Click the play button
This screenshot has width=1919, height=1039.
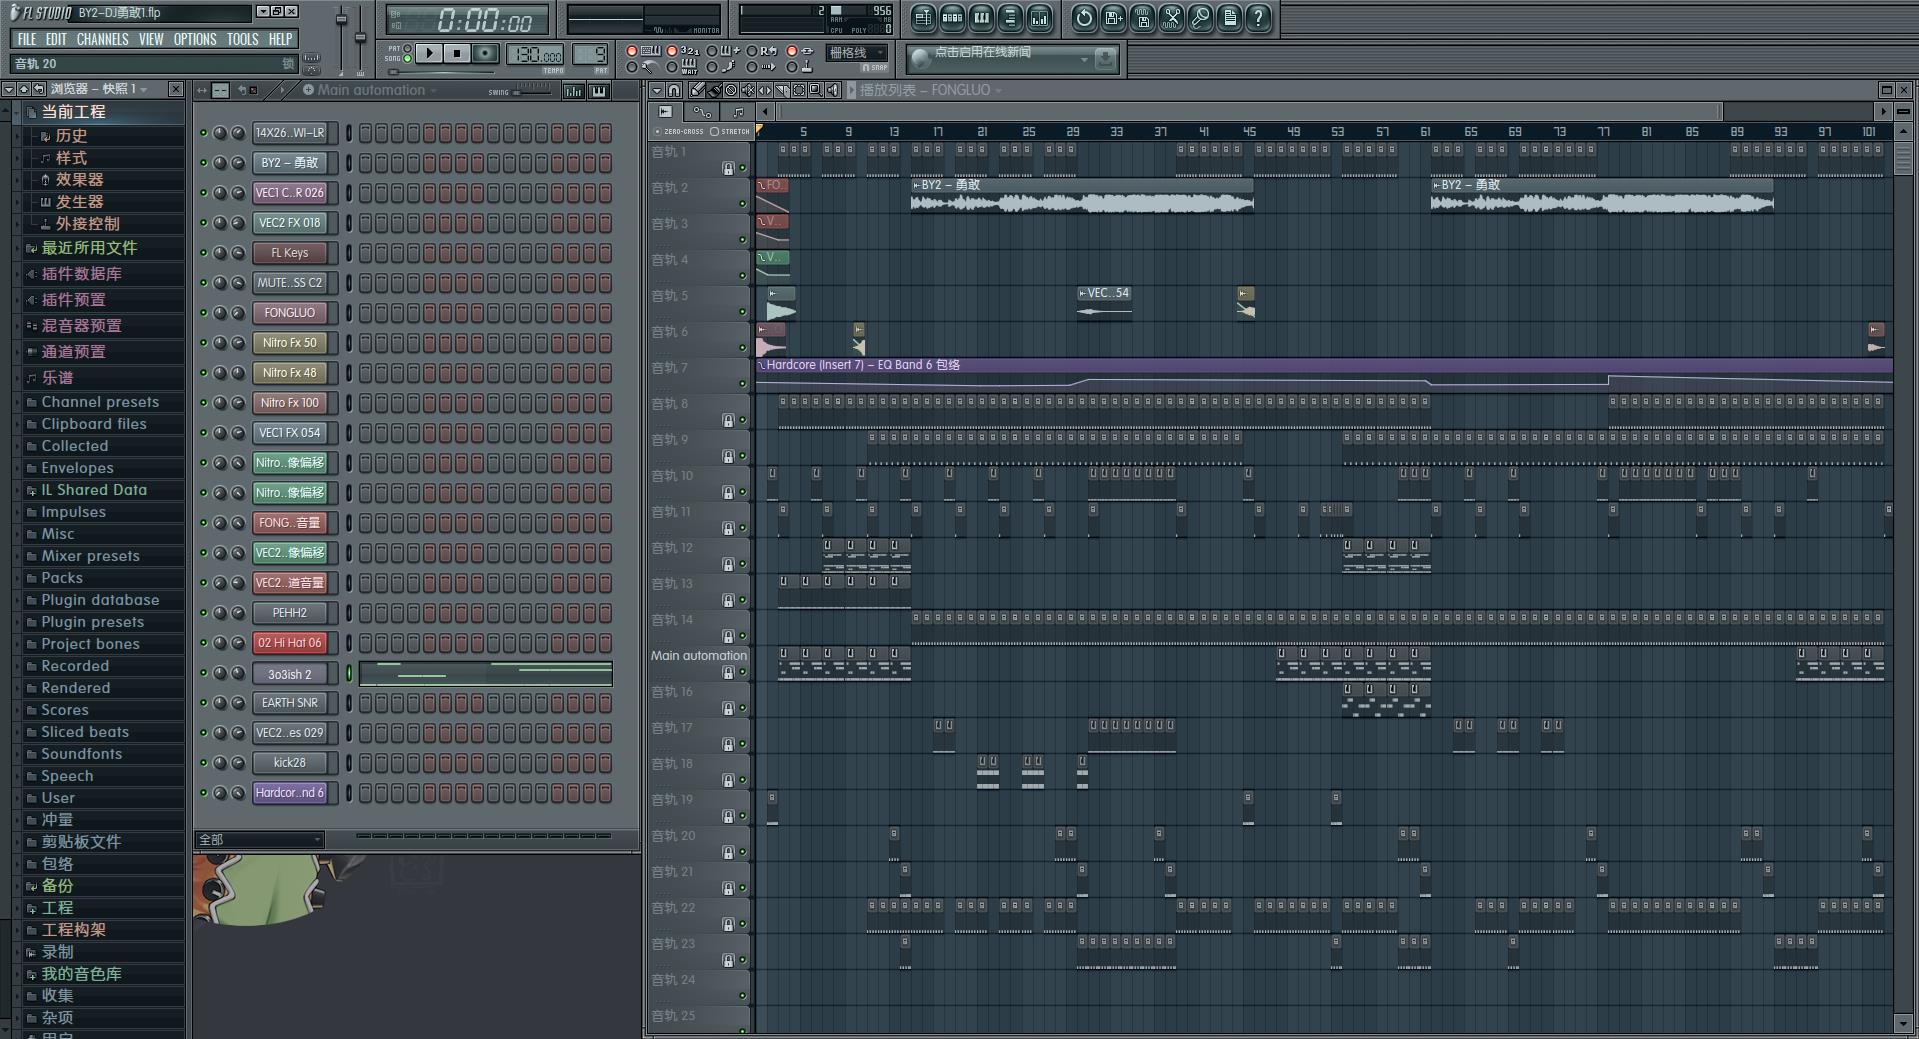(x=429, y=53)
